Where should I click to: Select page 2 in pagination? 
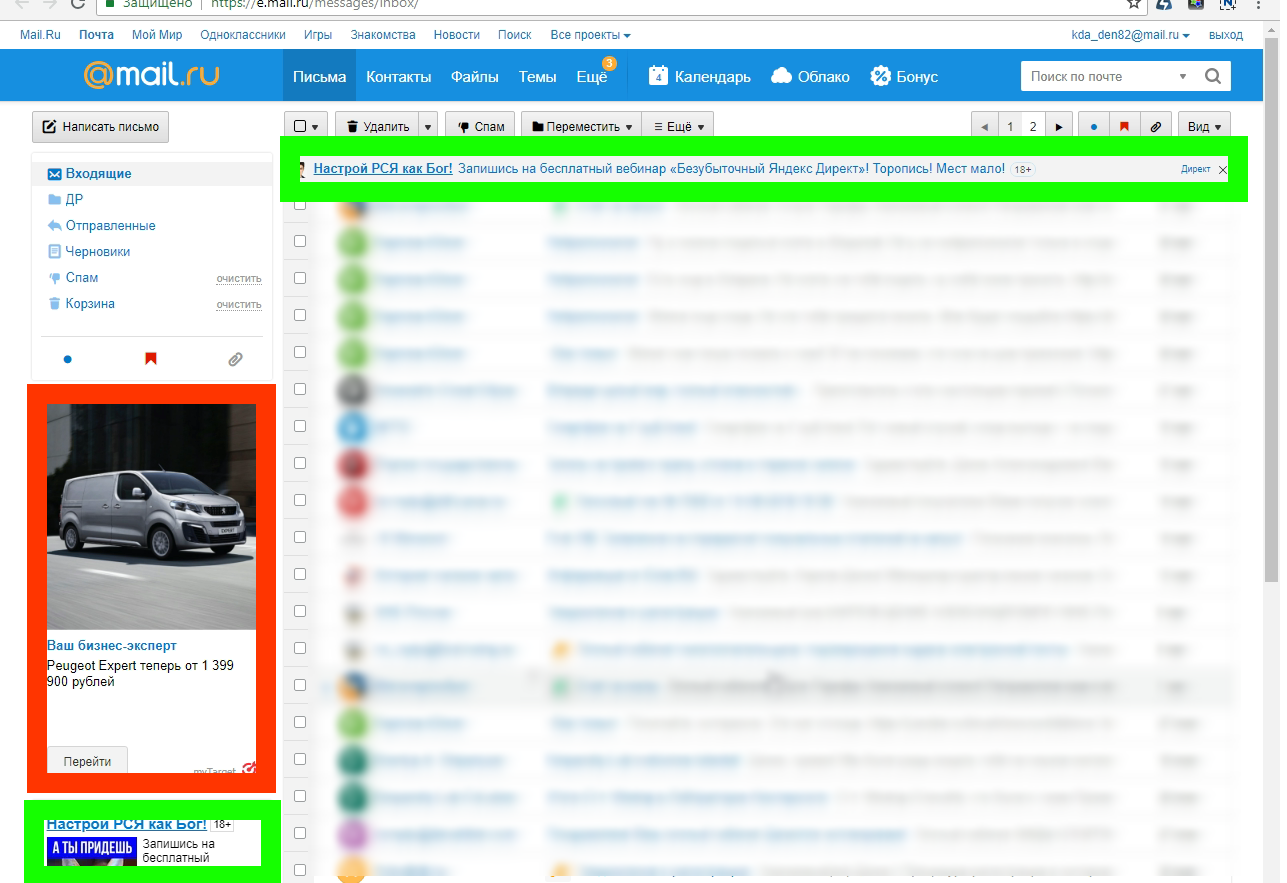pos(1034,127)
